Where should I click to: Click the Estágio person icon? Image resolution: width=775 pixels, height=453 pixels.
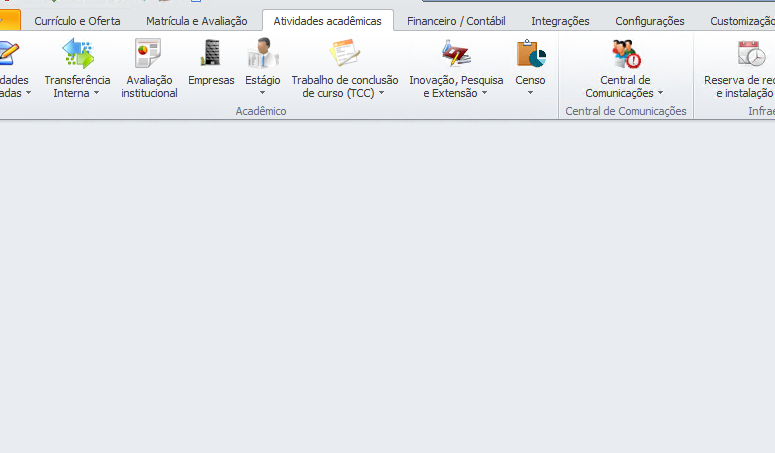[263, 52]
